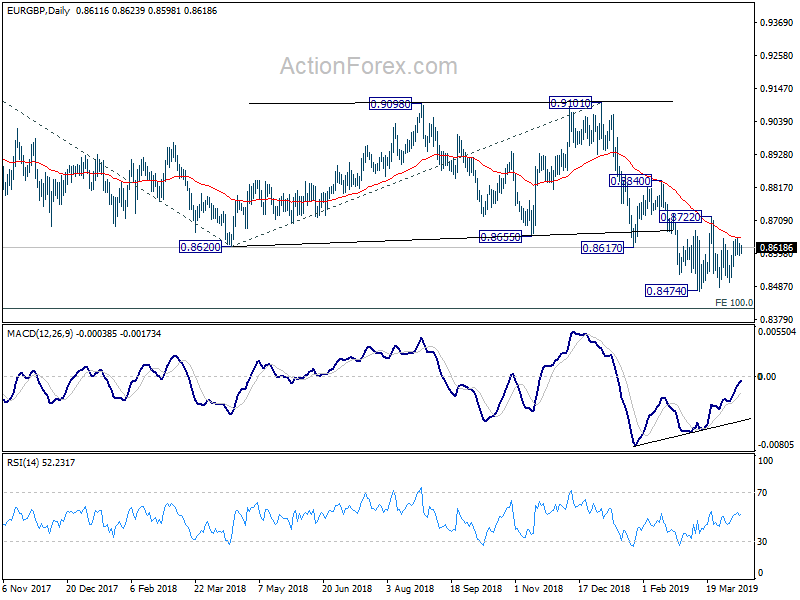800x600 pixels.
Task: Select the 0.86170 low label
Action: [603, 248]
